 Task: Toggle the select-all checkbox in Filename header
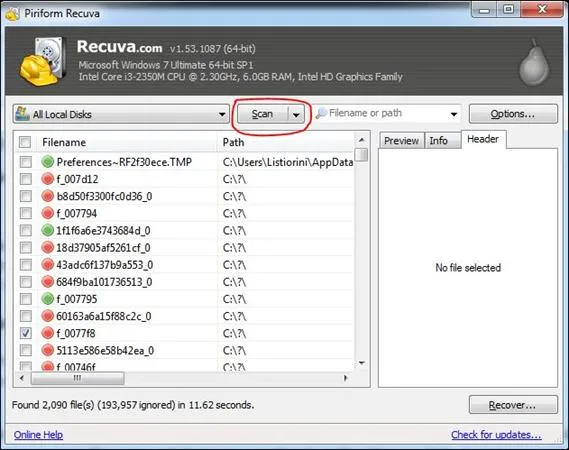(25, 142)
